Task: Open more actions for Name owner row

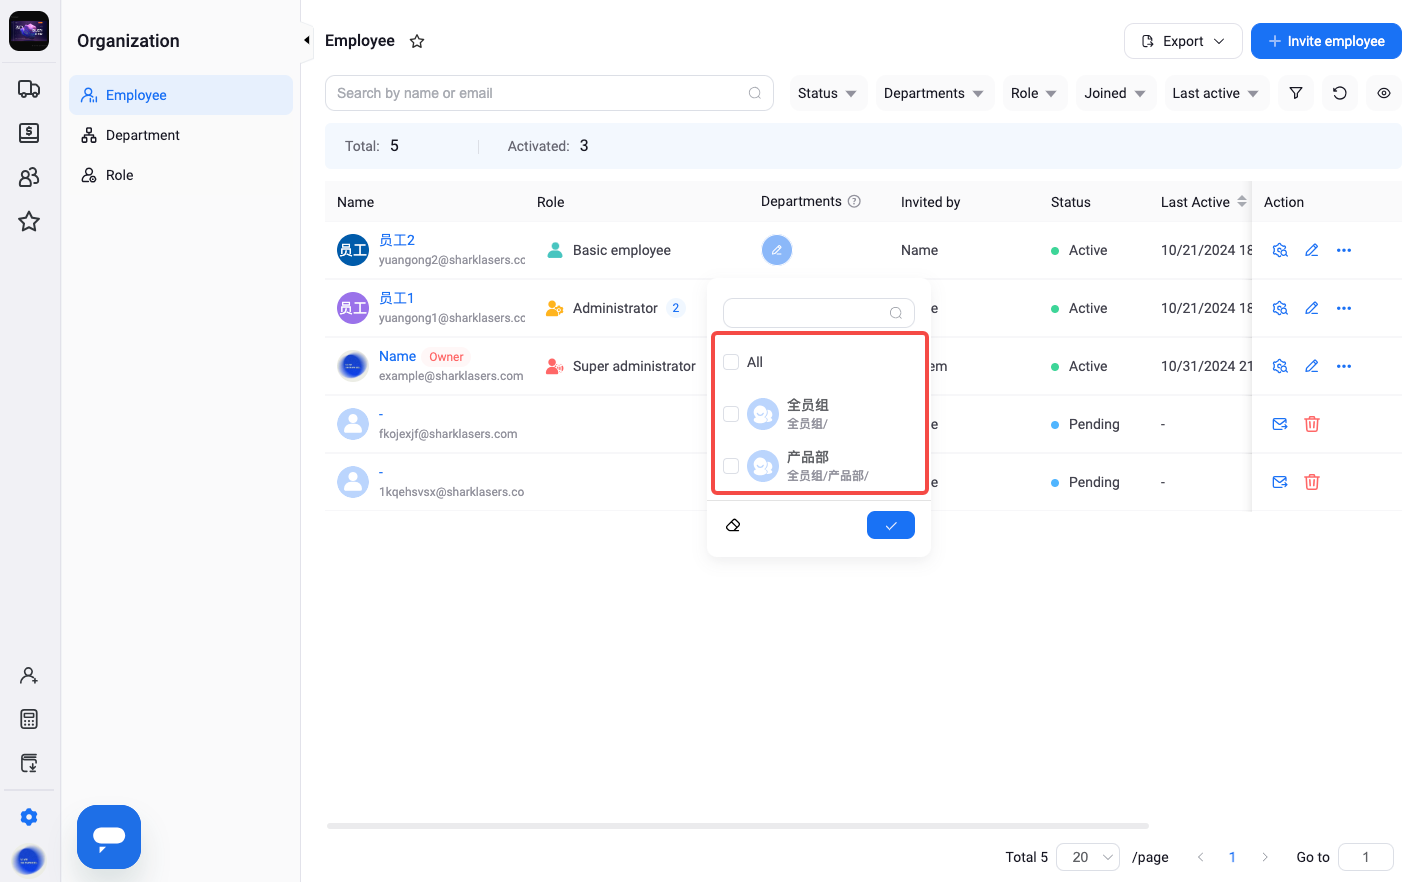Action: (1344, 366)
